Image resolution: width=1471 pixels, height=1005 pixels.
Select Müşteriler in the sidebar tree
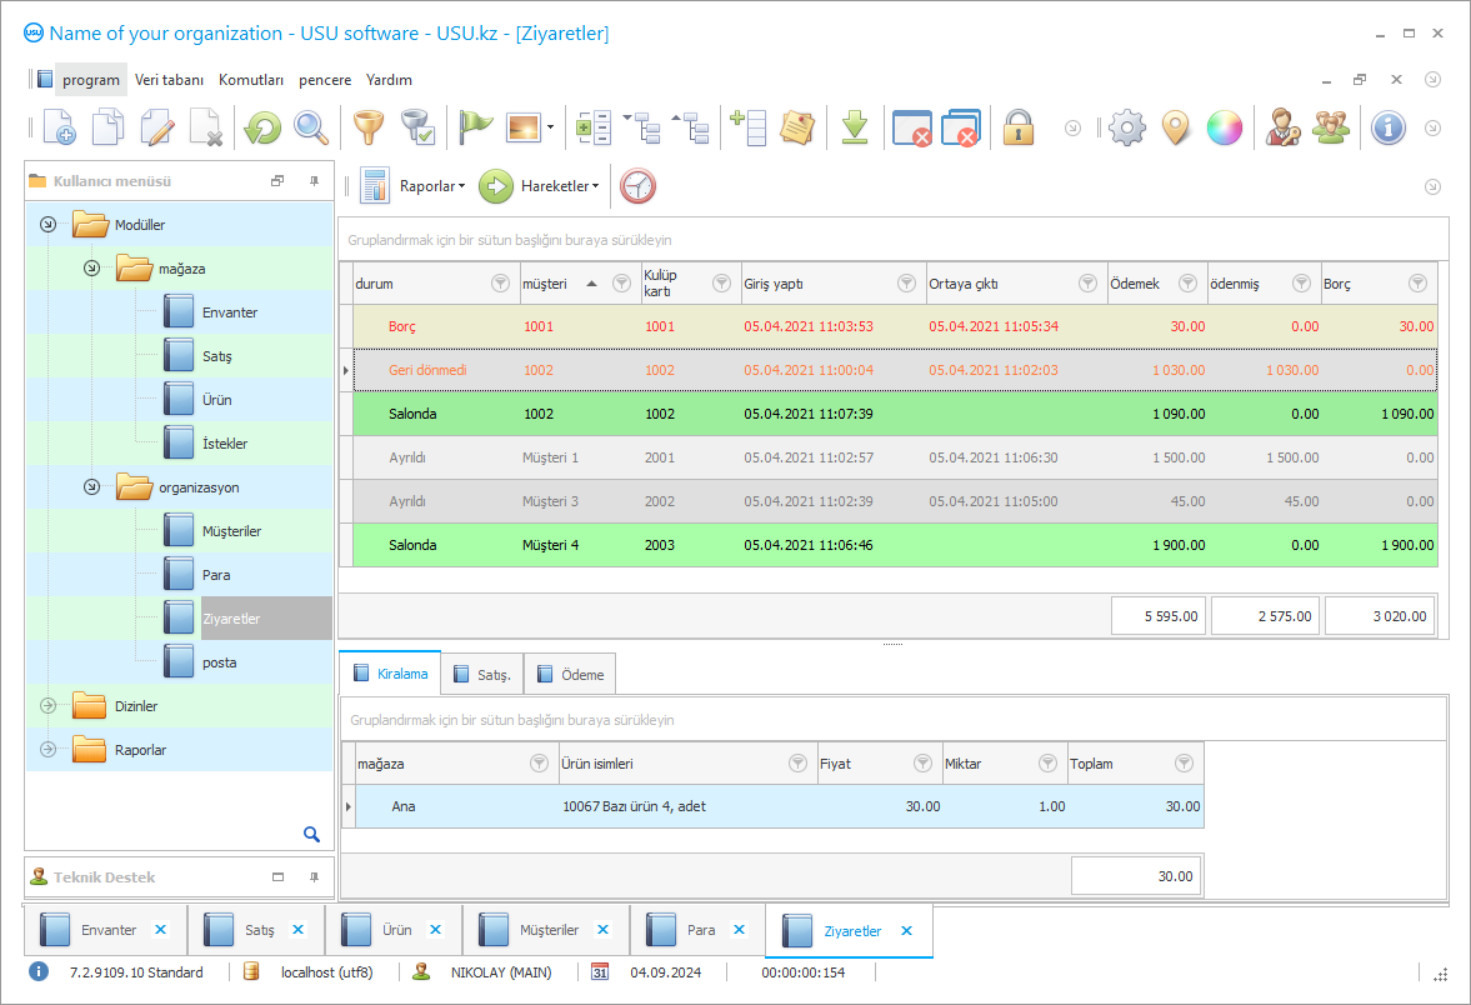pos(231,531)
